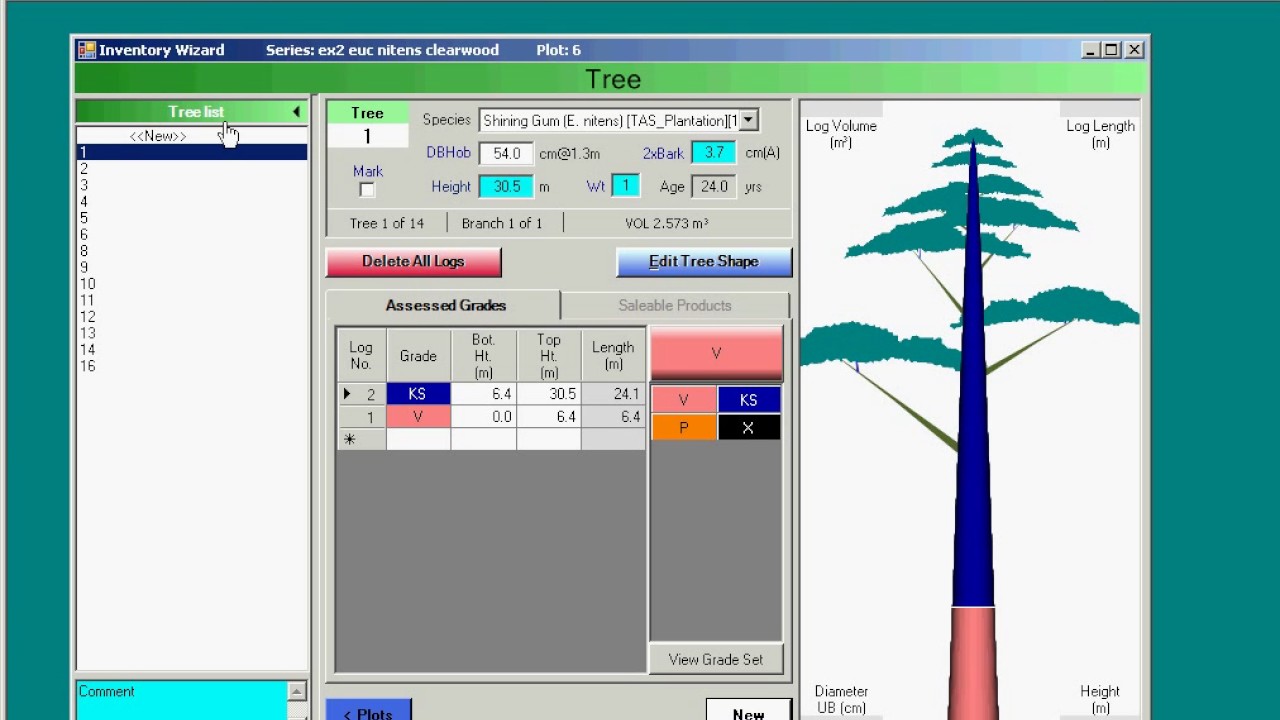
Task: Click the Edit Tree Shape button
Action: tap(704, 262)
